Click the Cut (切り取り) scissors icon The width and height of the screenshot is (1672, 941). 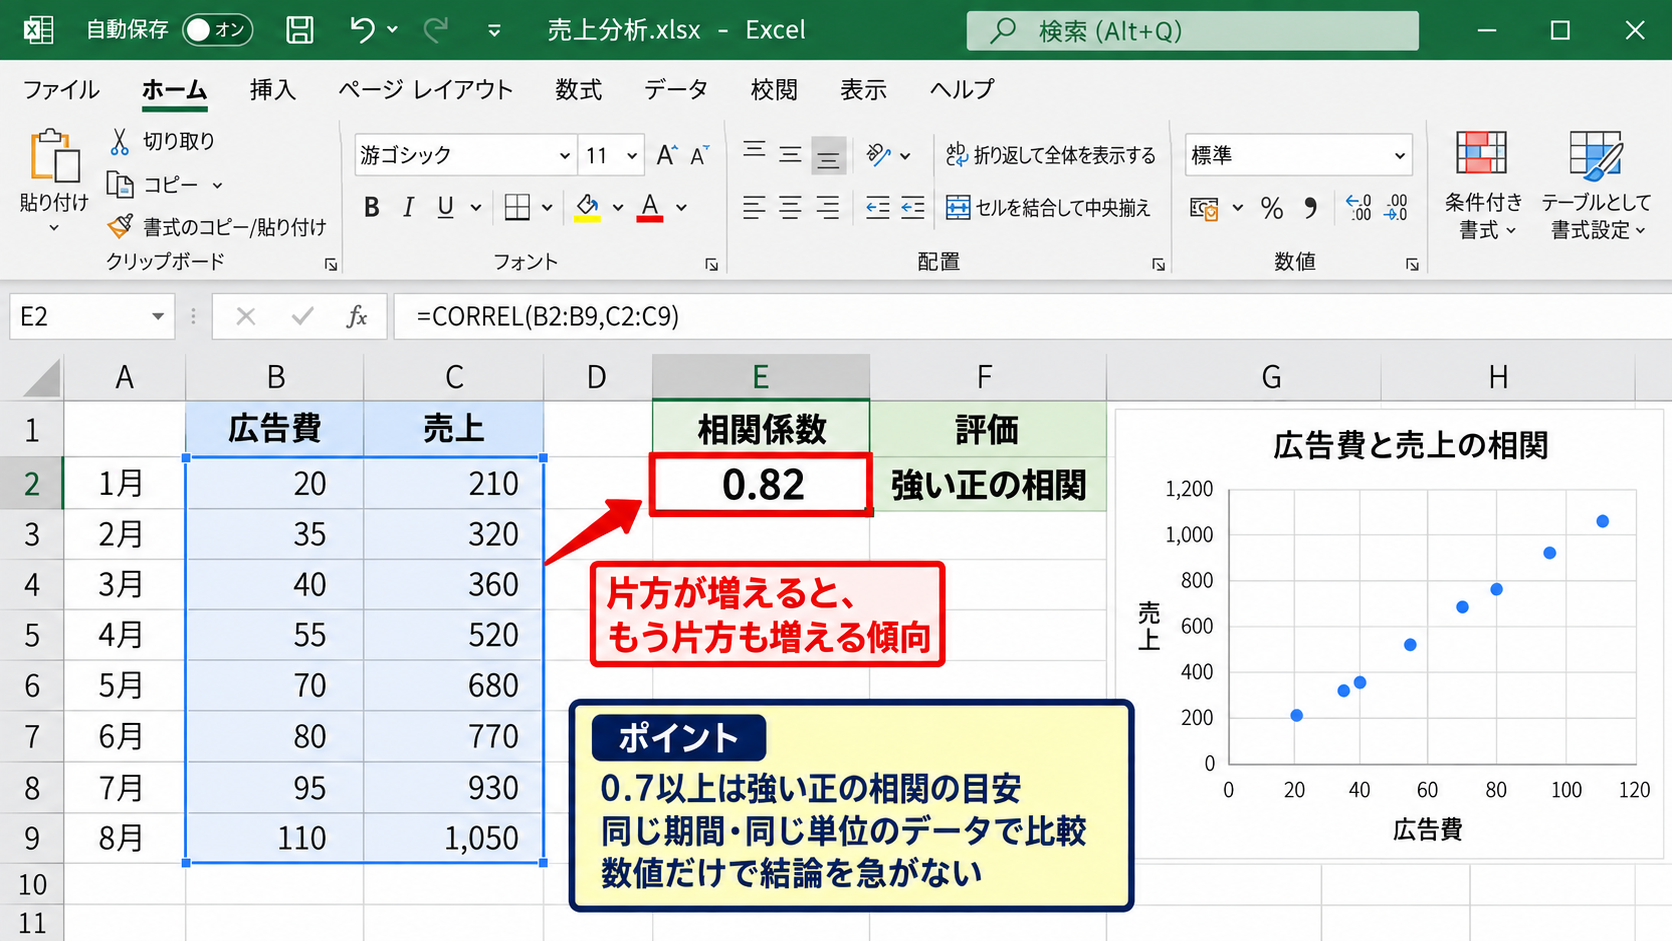pos(120,141)
